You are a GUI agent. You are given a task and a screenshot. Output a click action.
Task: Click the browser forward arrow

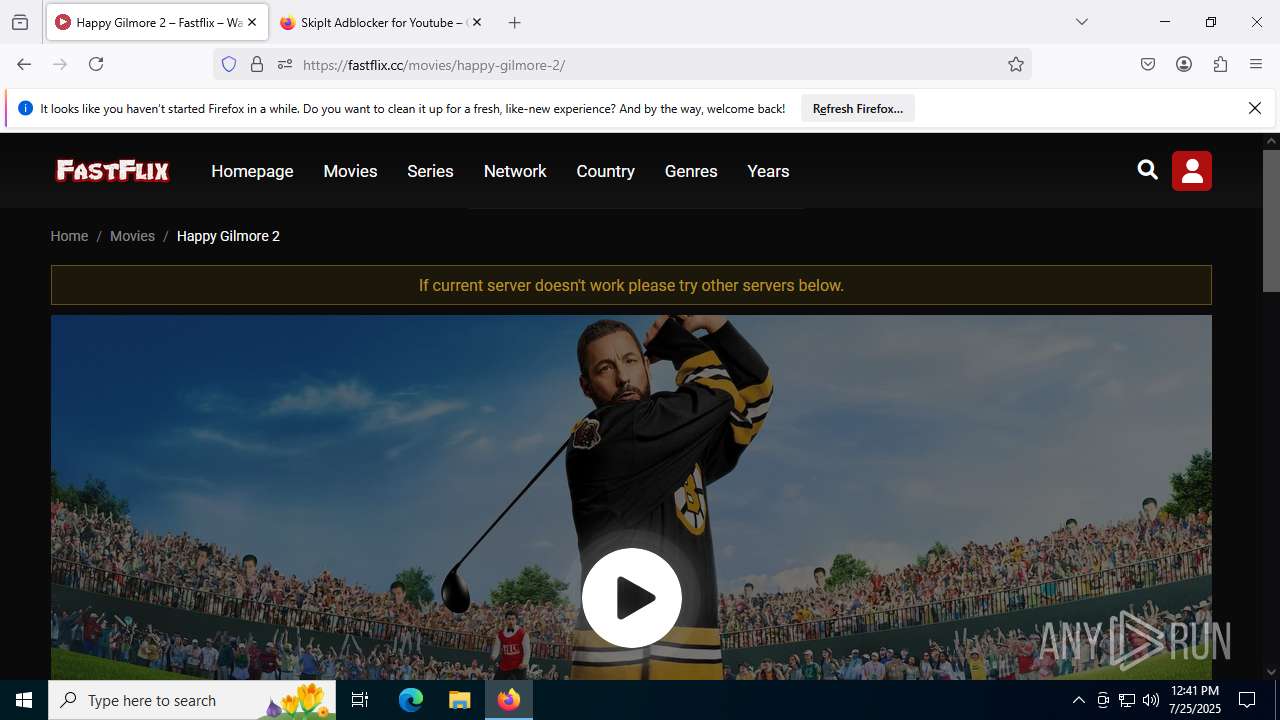[x=60, y=64]
